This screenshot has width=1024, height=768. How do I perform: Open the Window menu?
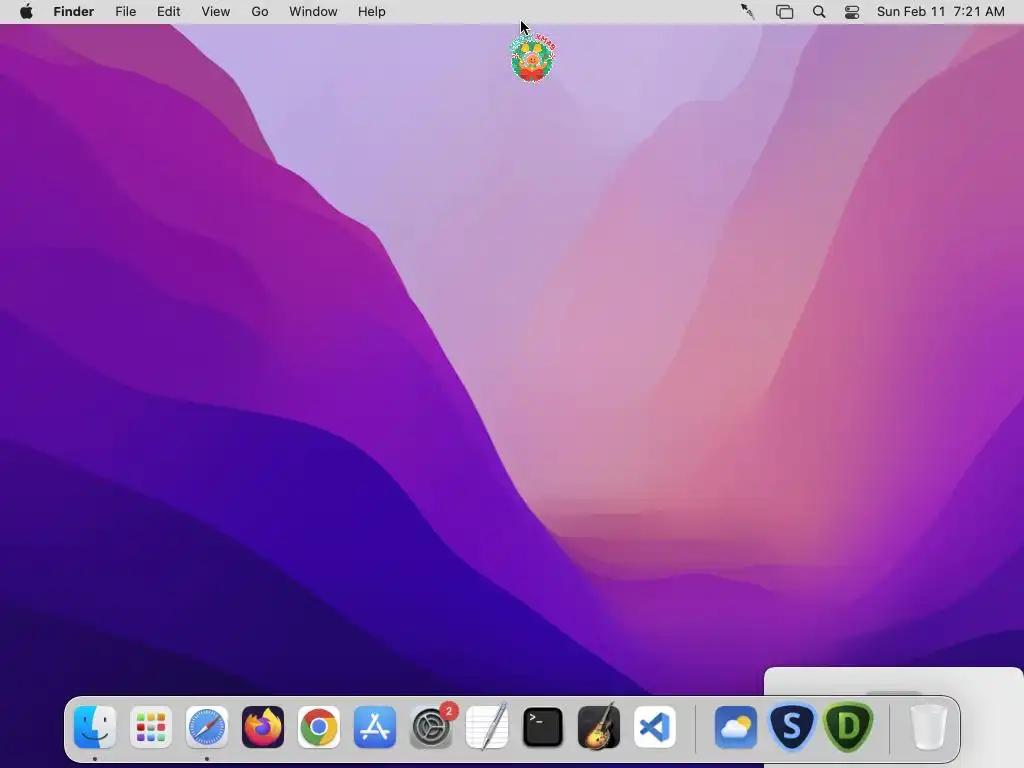pos(313,12)
